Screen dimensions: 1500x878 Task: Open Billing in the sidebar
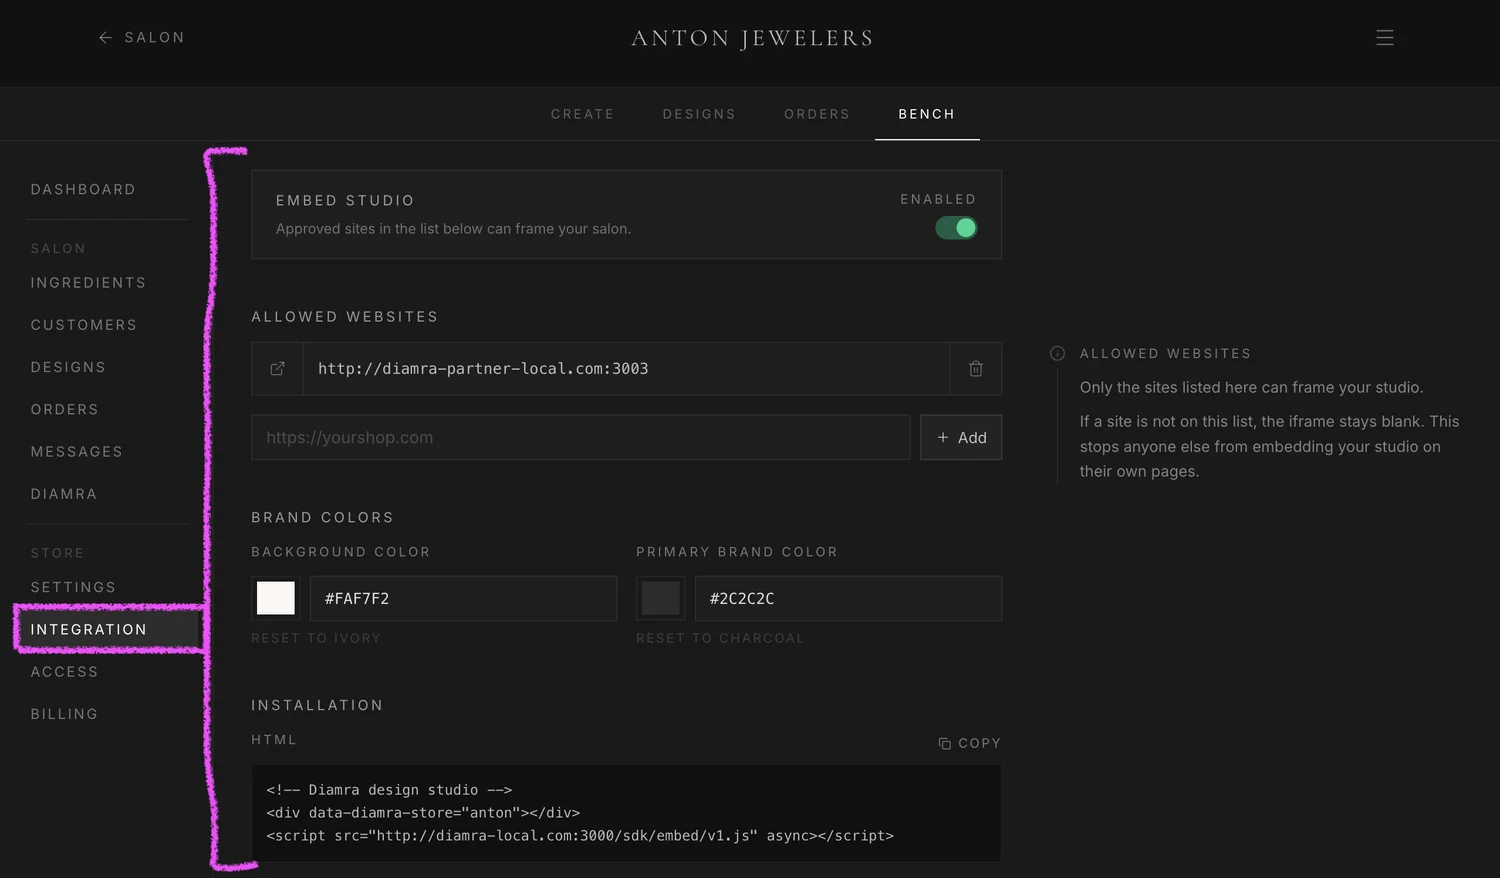pos(64,714)
